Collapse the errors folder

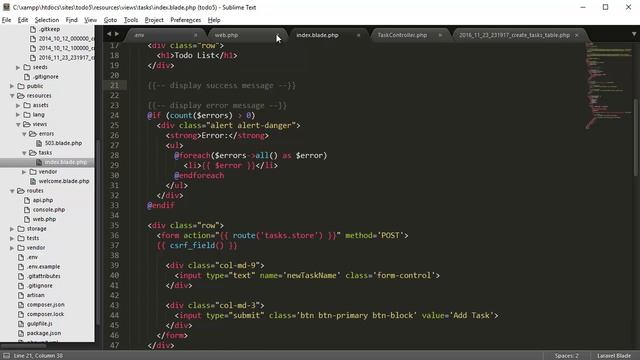(x=24, y=134)
